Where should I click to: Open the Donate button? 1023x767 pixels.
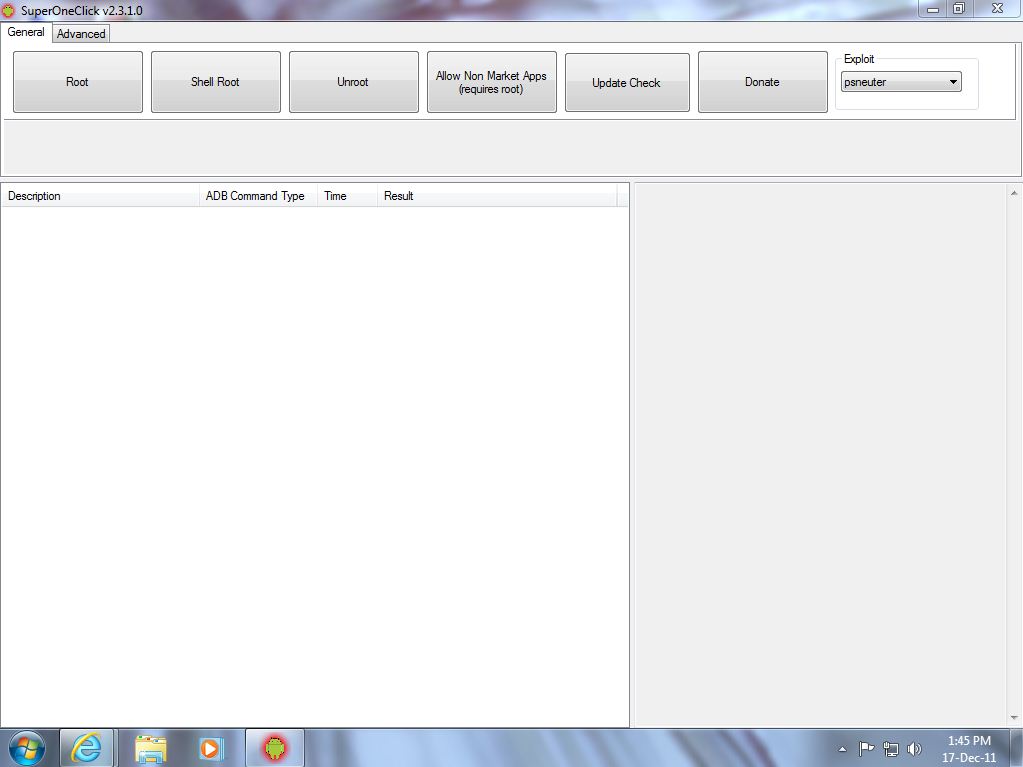click(x=763, y=82)
